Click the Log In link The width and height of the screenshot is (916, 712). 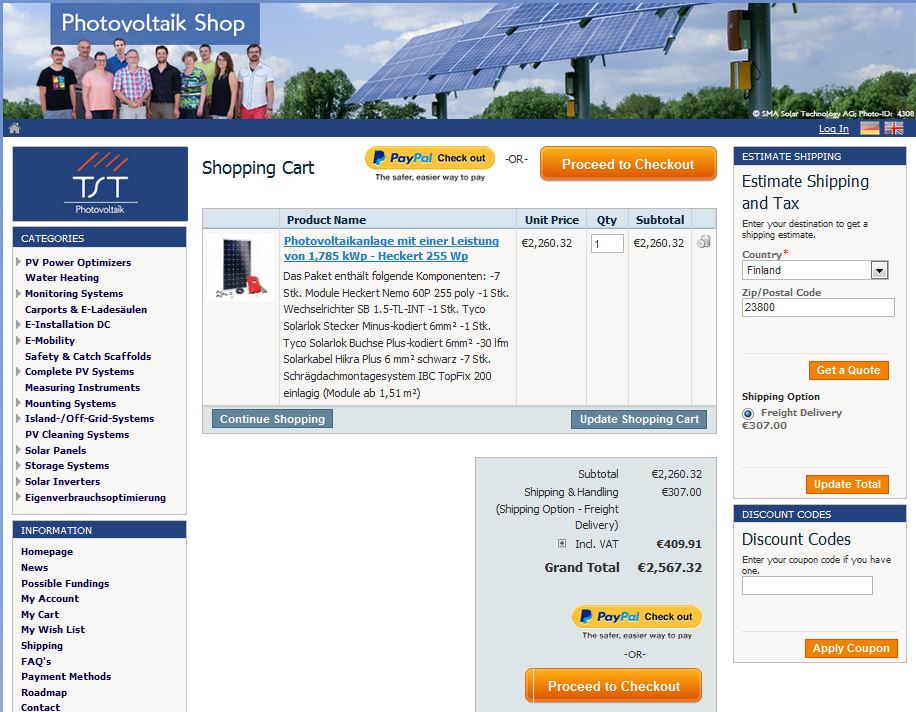tap(834, 128)
